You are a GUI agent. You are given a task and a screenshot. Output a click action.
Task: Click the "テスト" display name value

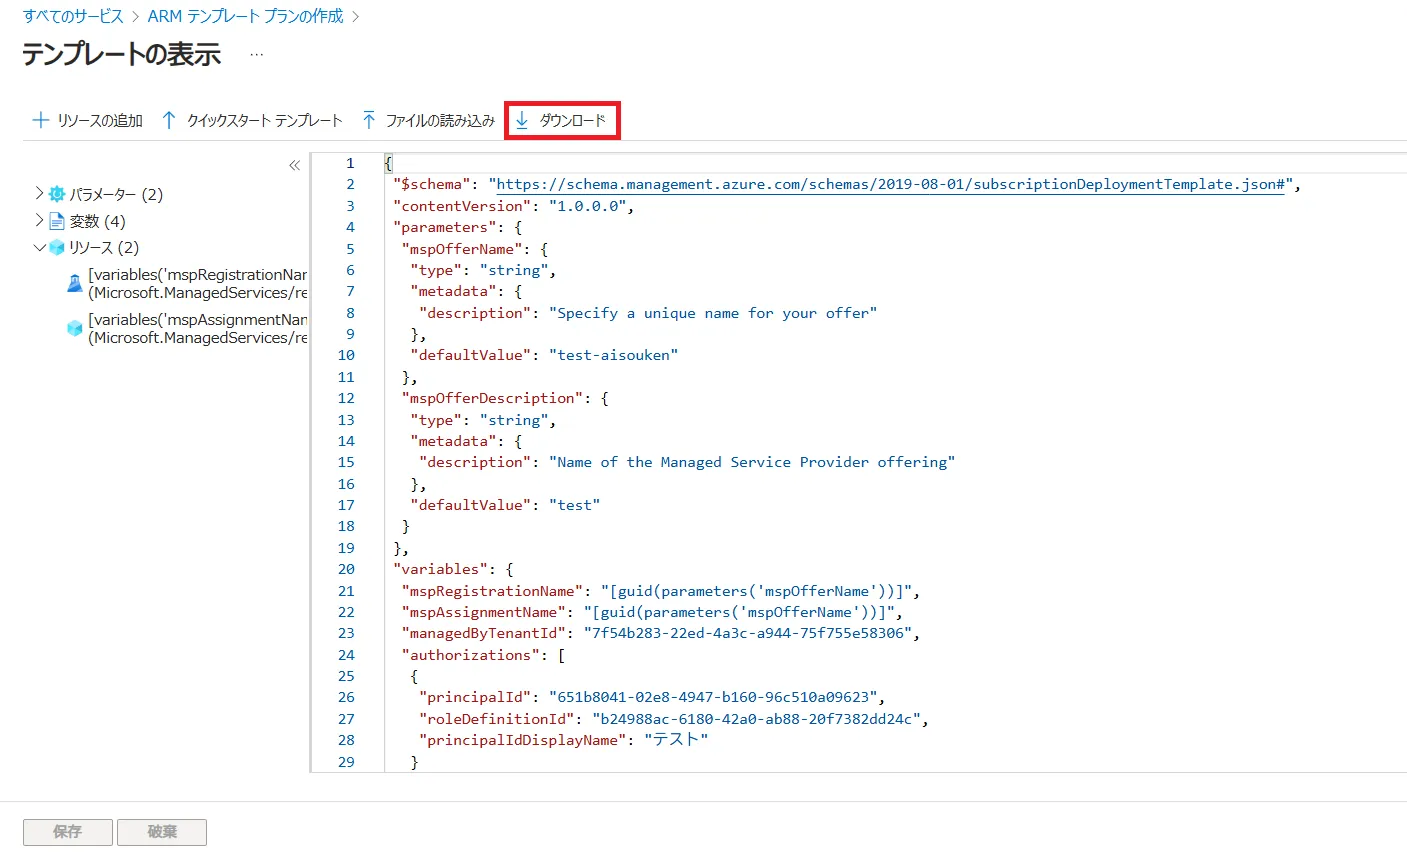tap(676, 740)
